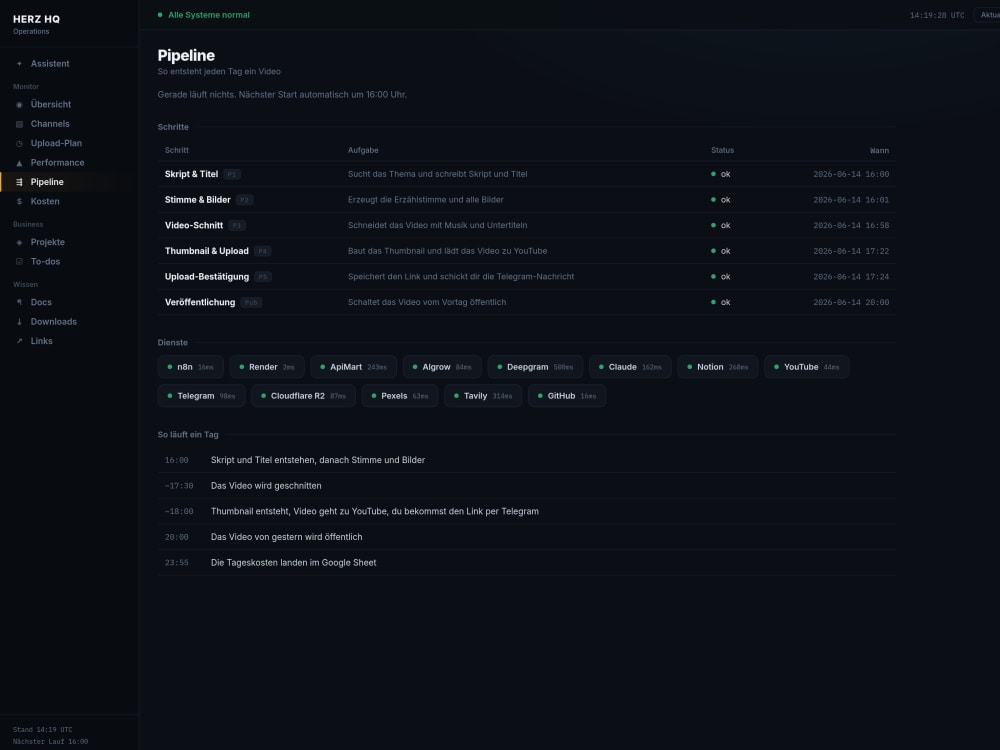Click the Notion service chip
The width and height of the screenshot is (1000, 750).
717,367
